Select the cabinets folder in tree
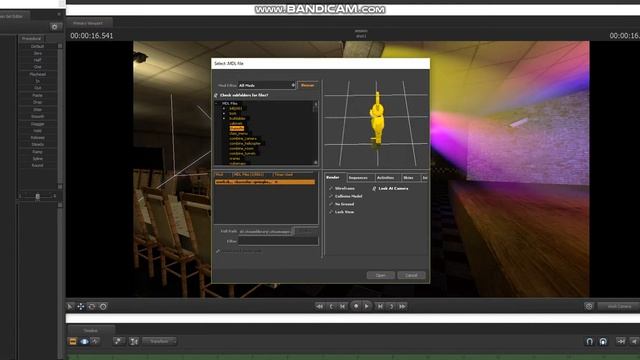 [x=236, y=123]
